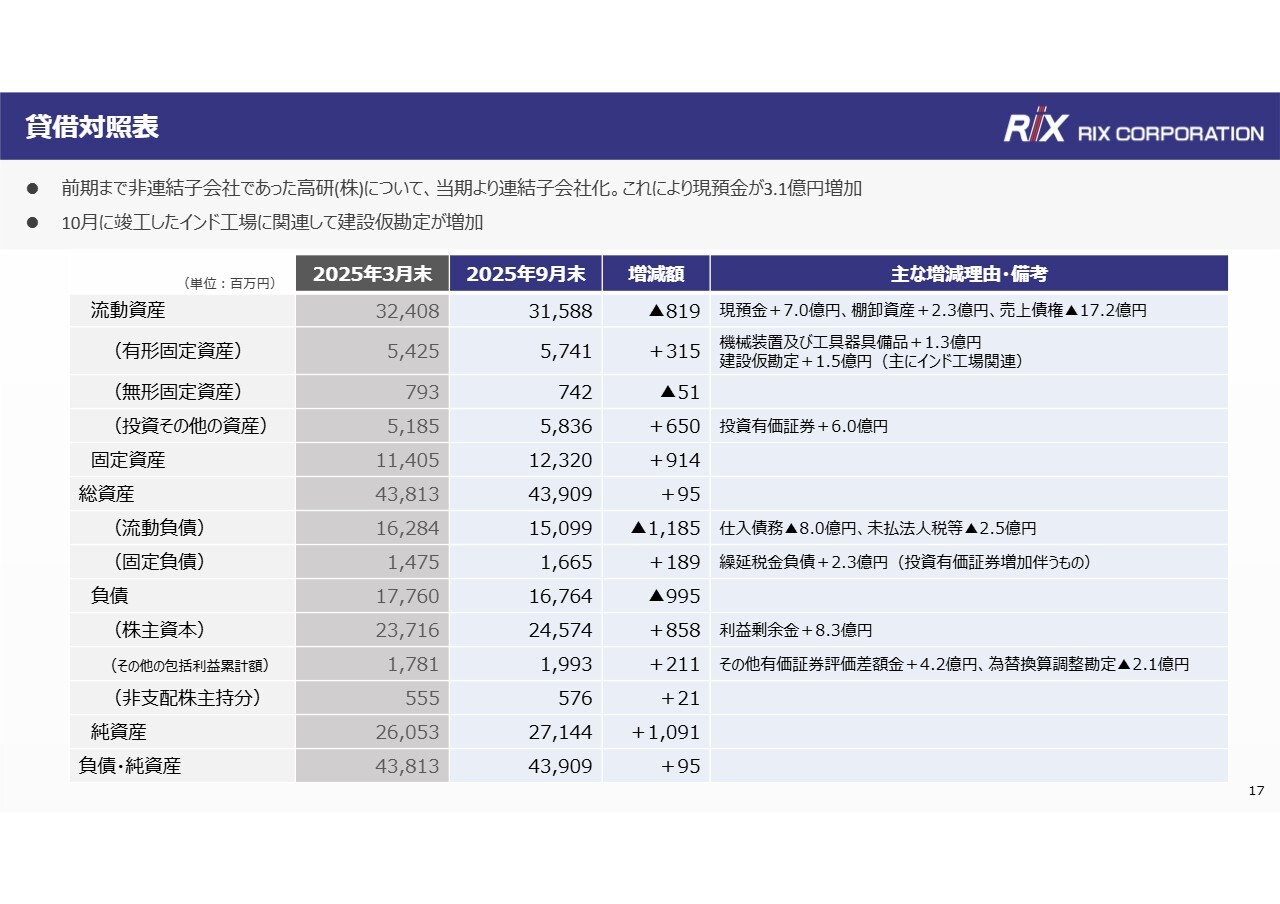Click the 利益剰余金＋8.3億円 remark
The image size is (1280, 904).
tap(796, 631)
